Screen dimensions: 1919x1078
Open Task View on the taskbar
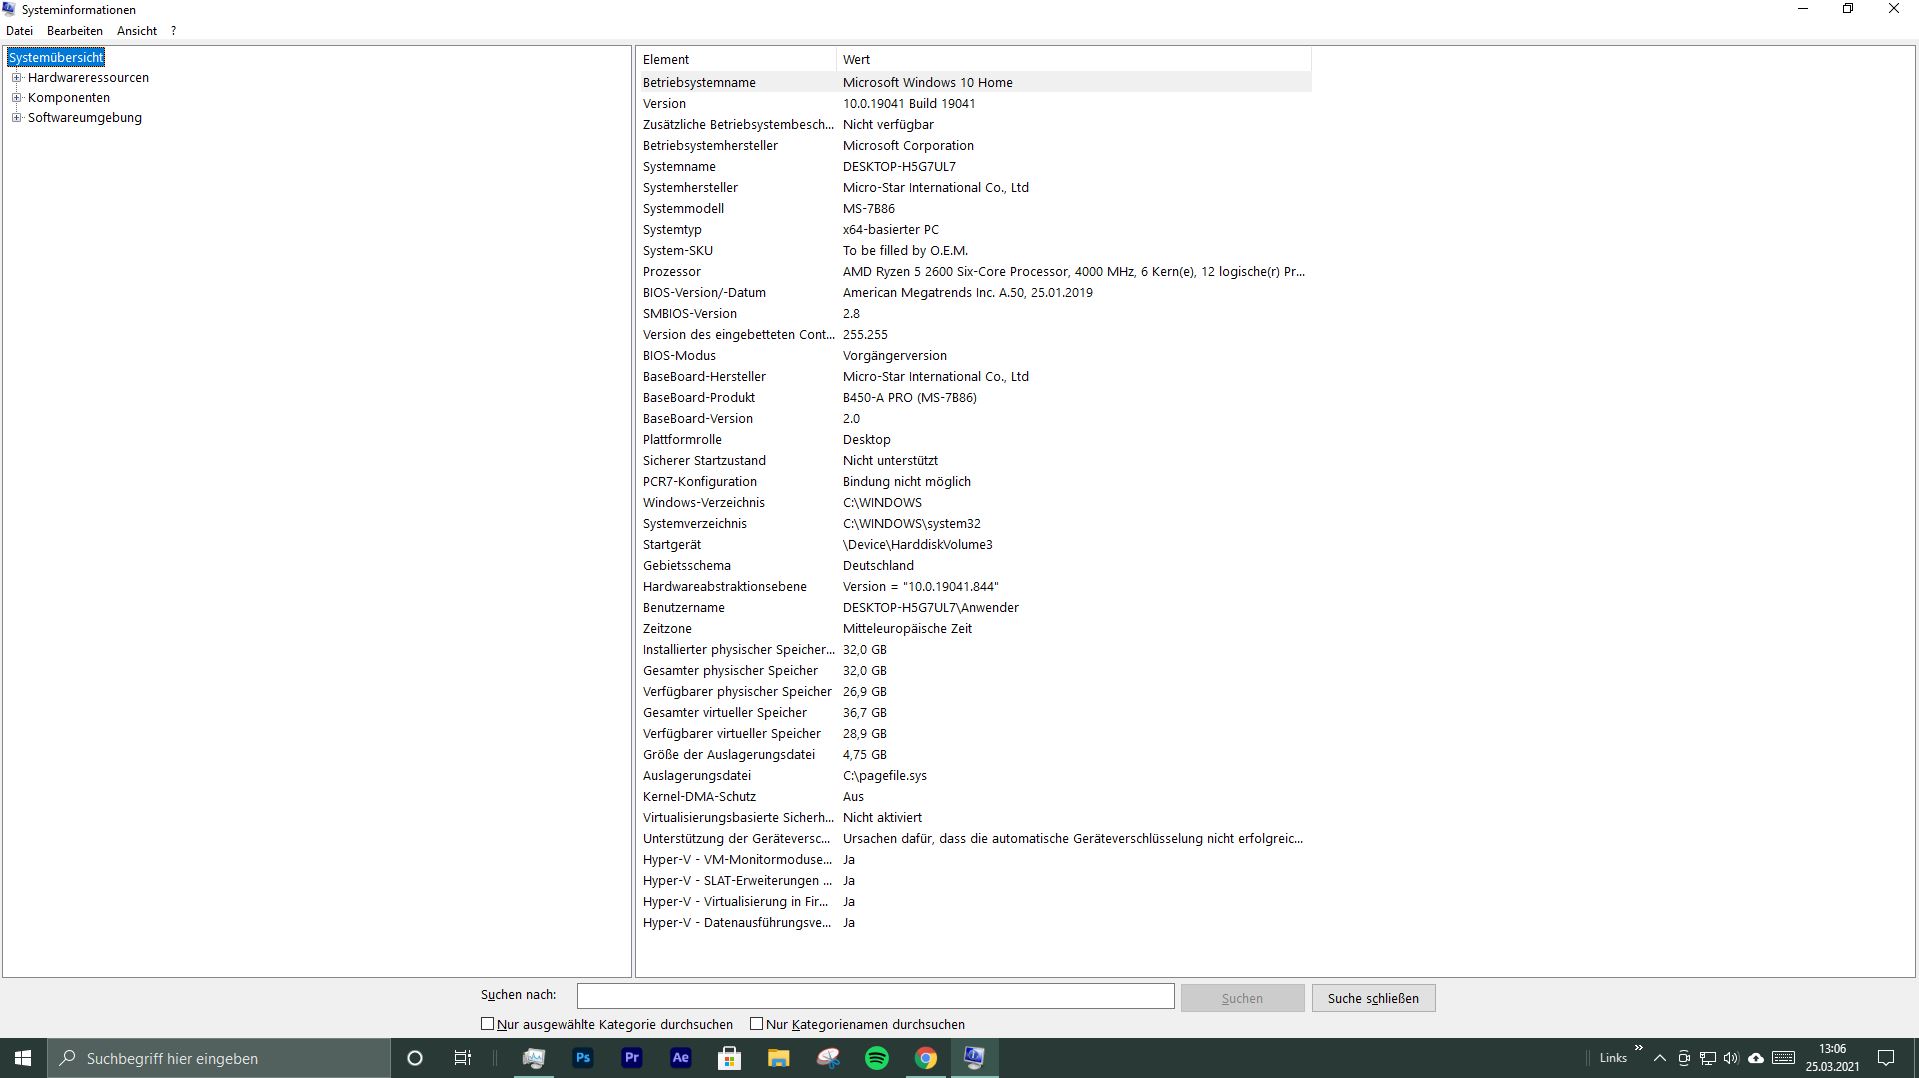tap(463, 1058)
